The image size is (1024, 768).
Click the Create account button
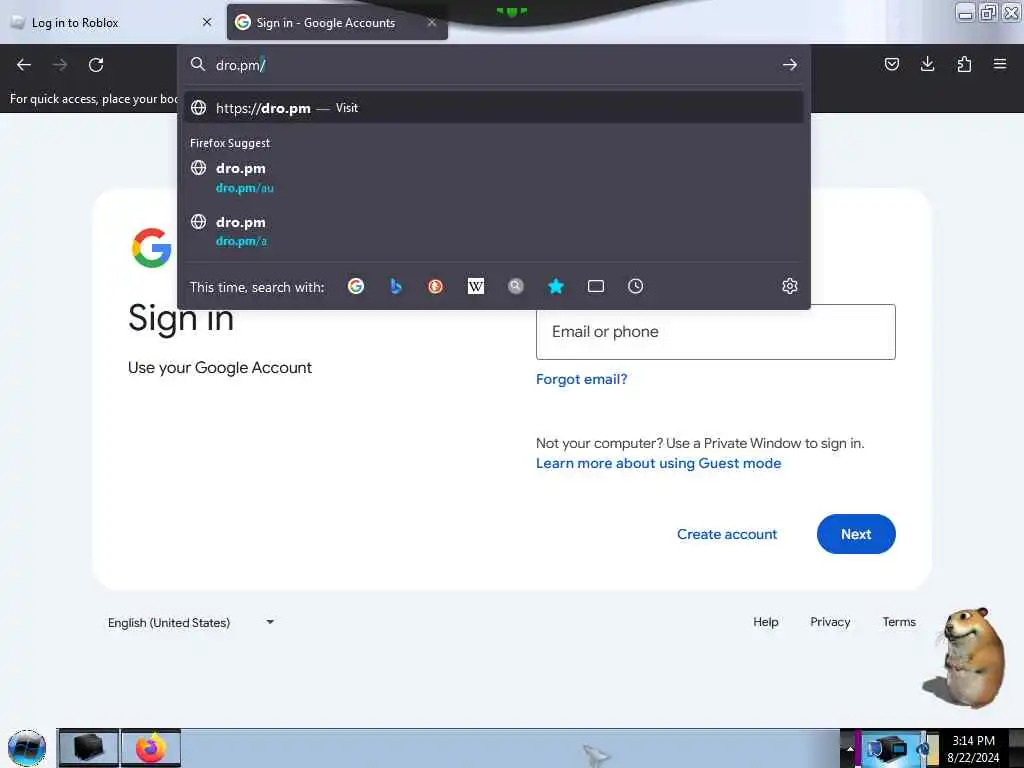pos(727,534)
